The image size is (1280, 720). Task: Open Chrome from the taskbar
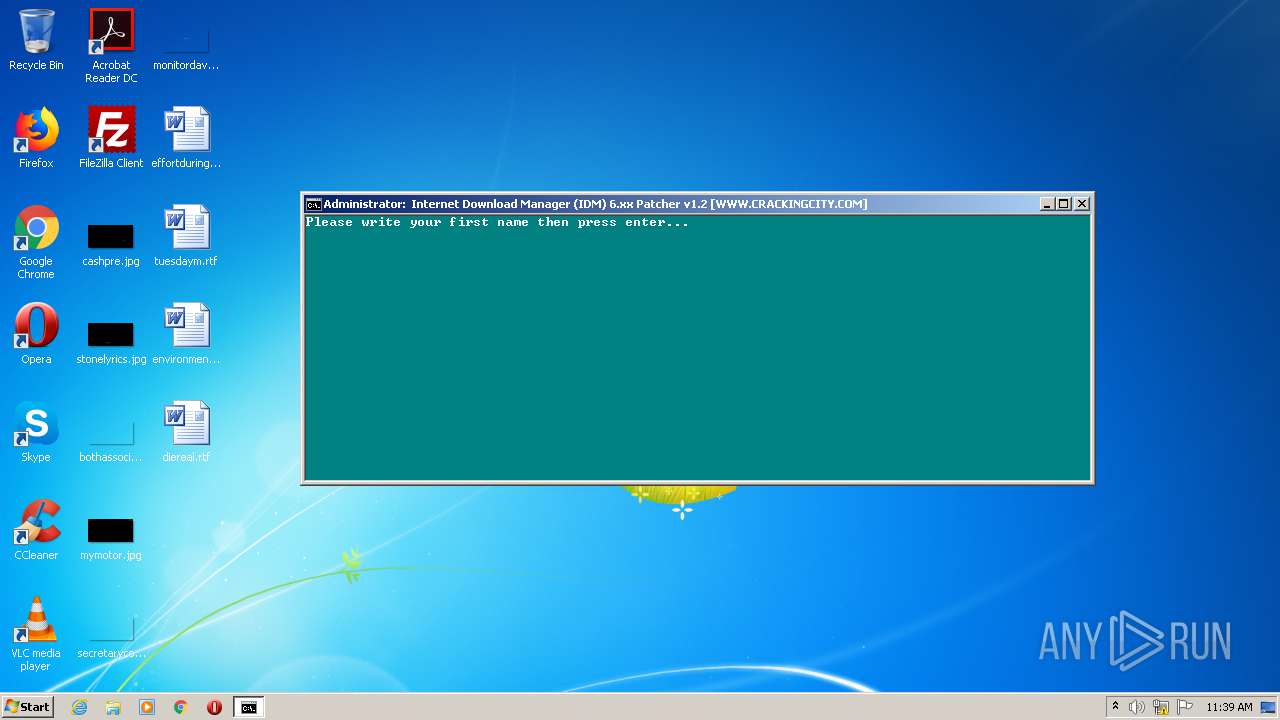(181, 707)
